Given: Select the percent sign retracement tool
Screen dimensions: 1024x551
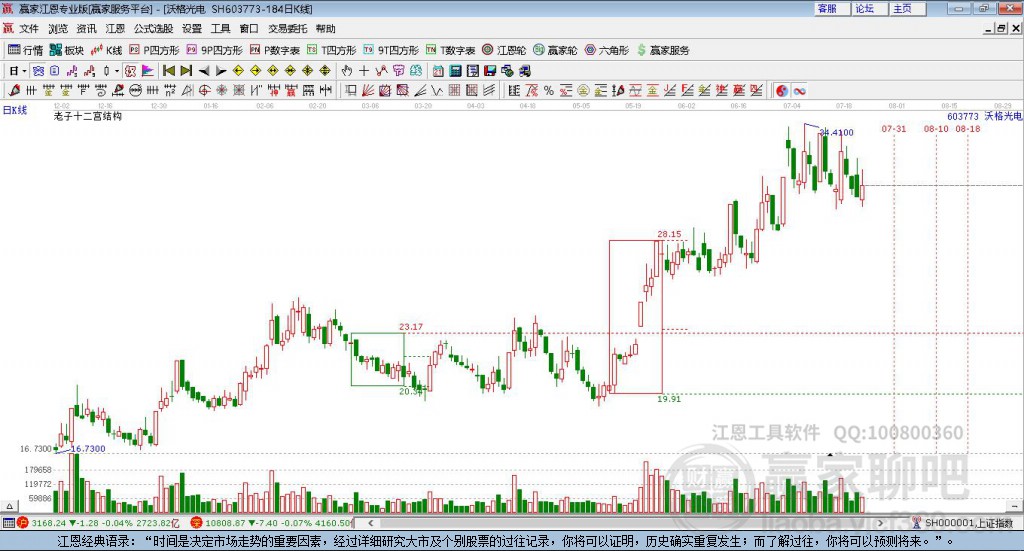Looking at the screenshot, I should pos(549,91).
